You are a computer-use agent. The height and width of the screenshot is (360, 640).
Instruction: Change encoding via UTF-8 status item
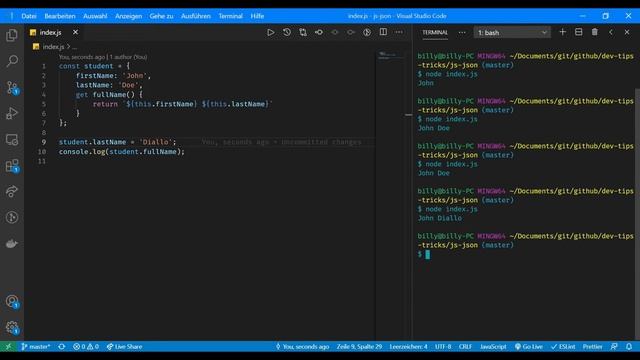pyautogui.click(x=443, y=347)
